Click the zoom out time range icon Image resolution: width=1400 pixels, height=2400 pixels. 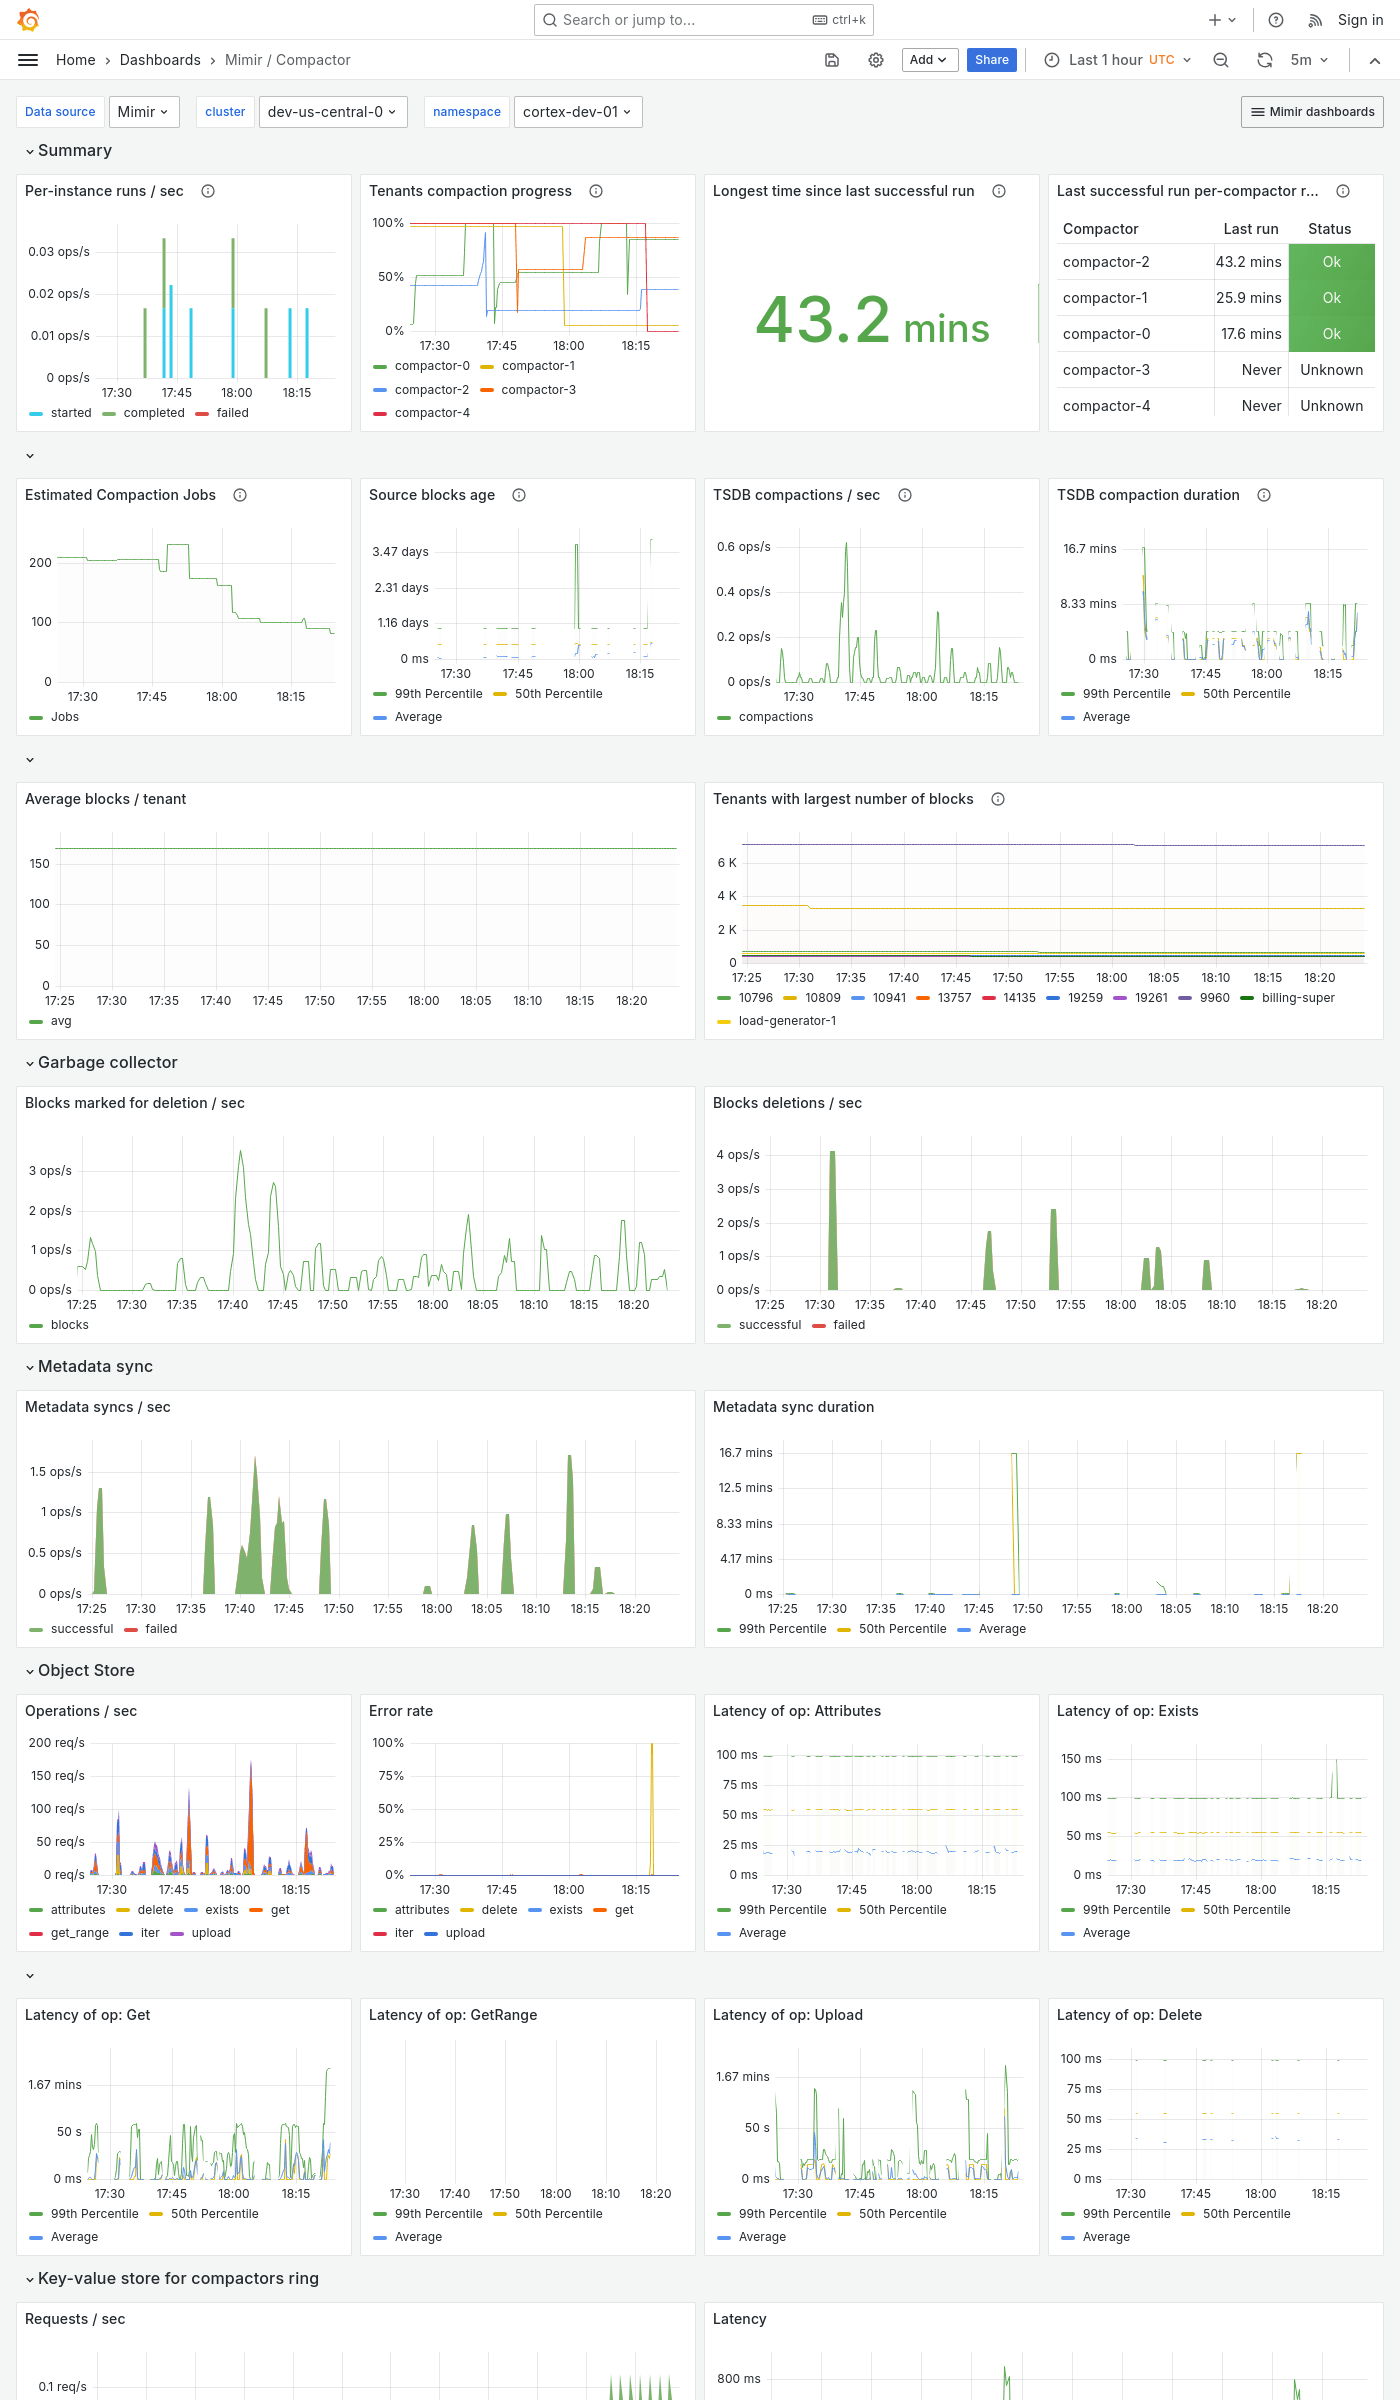[1221, 60]
